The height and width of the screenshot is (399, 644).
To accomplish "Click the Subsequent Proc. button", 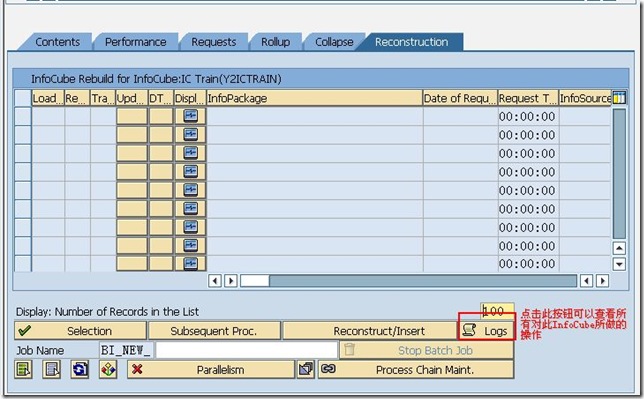I will (214, 331).
